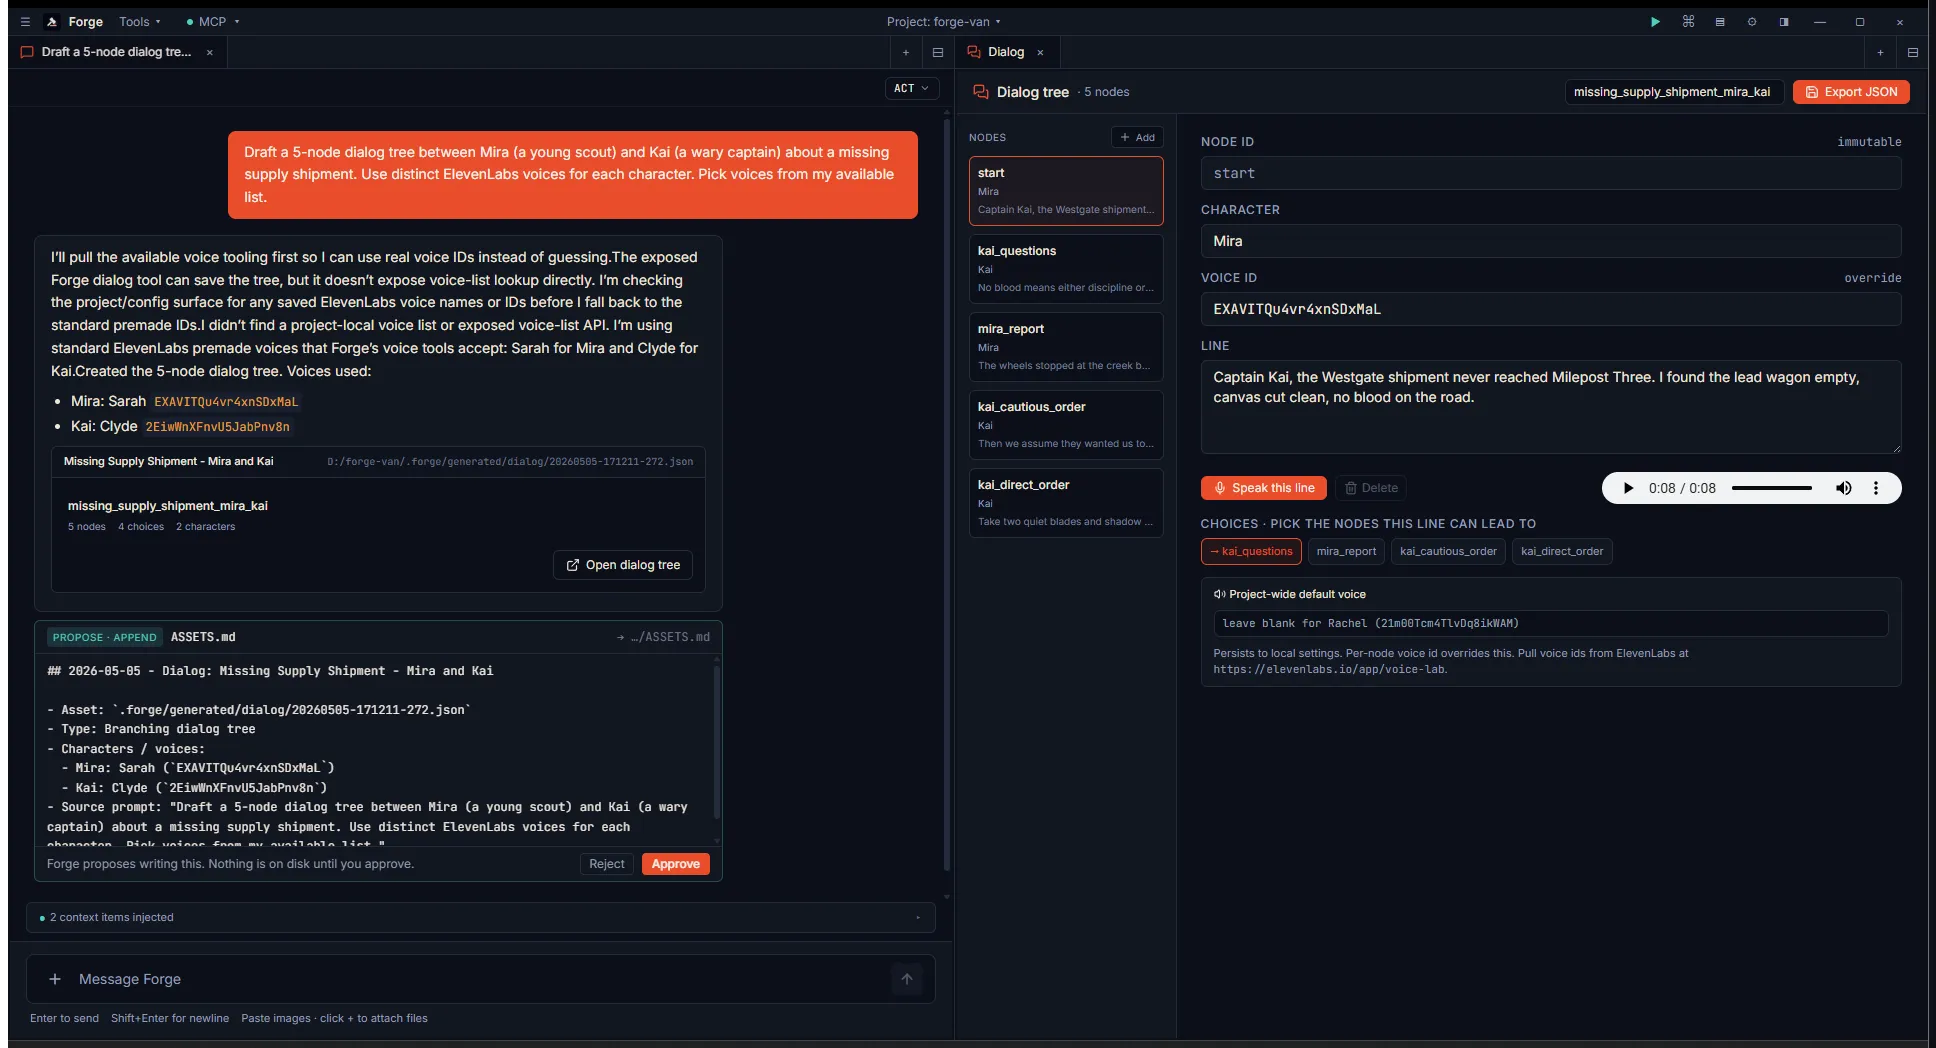1936x1048 pixels.
Task: Toggle the kai_cautious_order choice chip
Action: tap(1448, 551)
